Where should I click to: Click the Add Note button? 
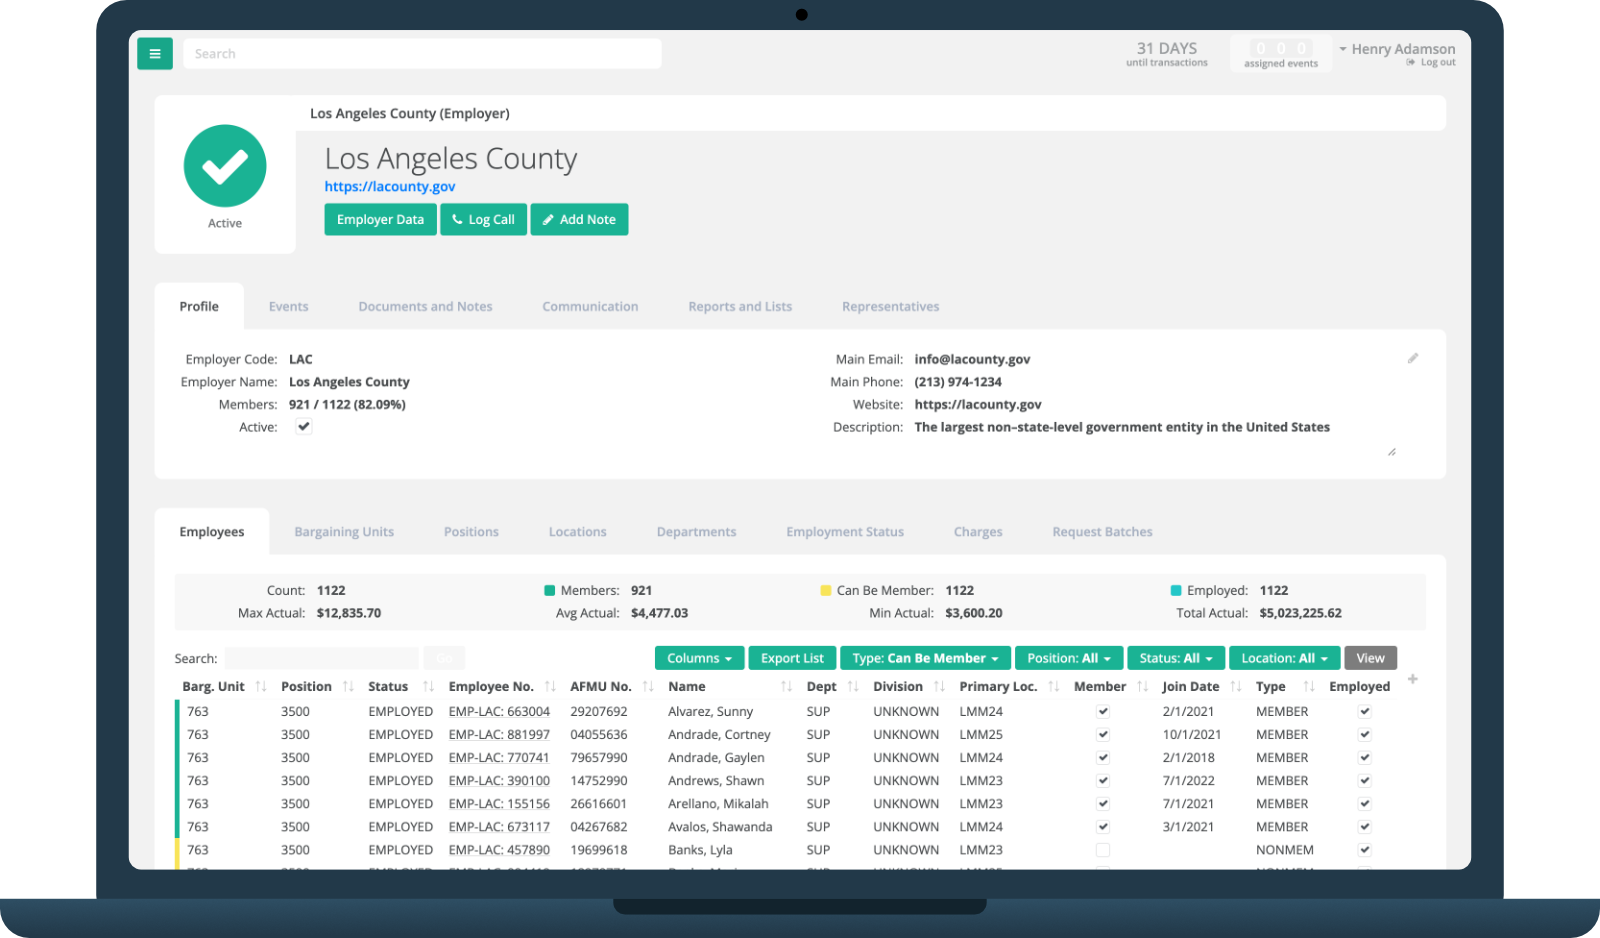tap(579, 220)
